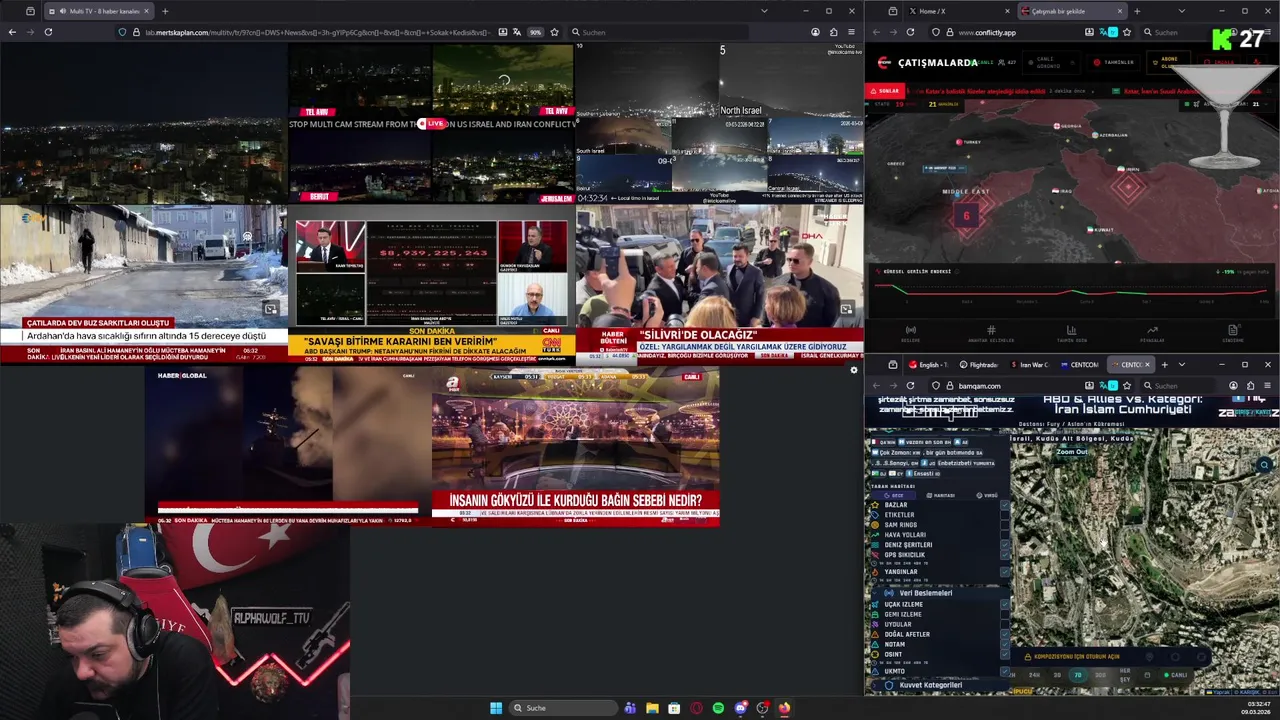Reload the conflictly.app page
The width and height of the screenshot is (1280, 720).
pyautogui.click(x=910, y=32)
